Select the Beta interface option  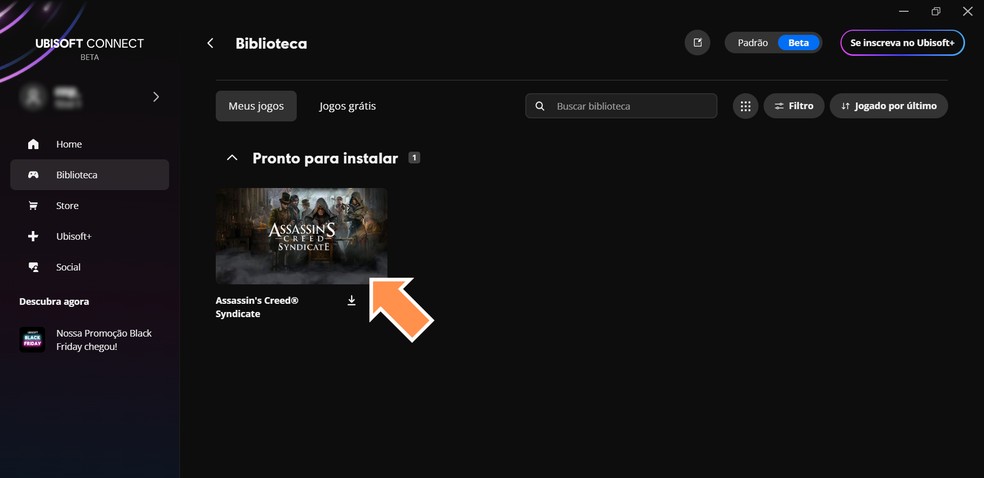tap(798, 43)
